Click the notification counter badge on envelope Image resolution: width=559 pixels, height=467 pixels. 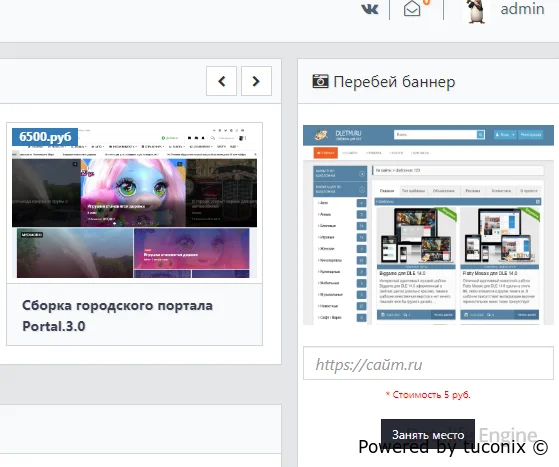[426, 2]
